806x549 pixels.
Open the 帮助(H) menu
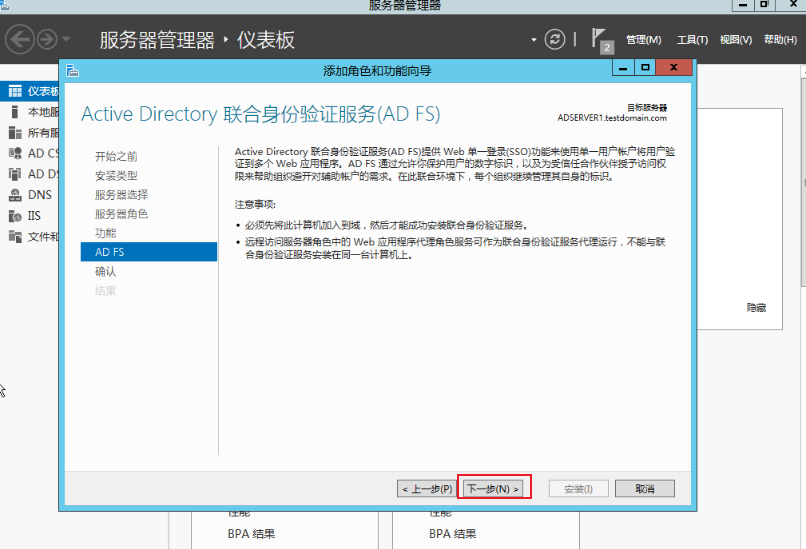pos(780,40)
